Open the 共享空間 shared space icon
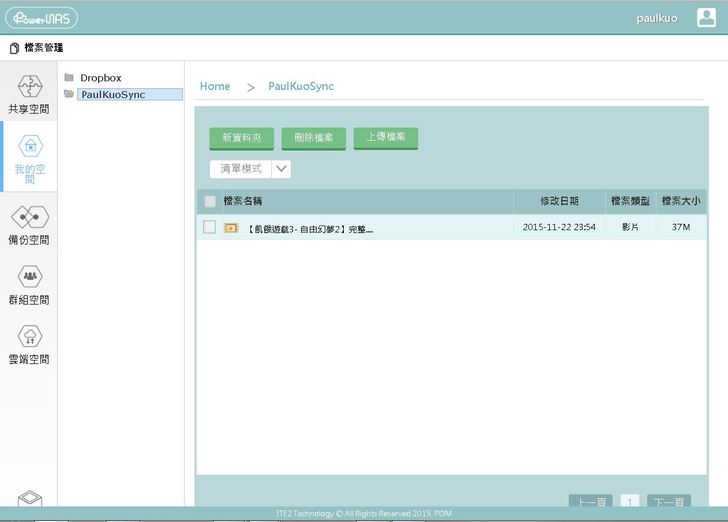This screenshot has height=522, width=728. 29,86
